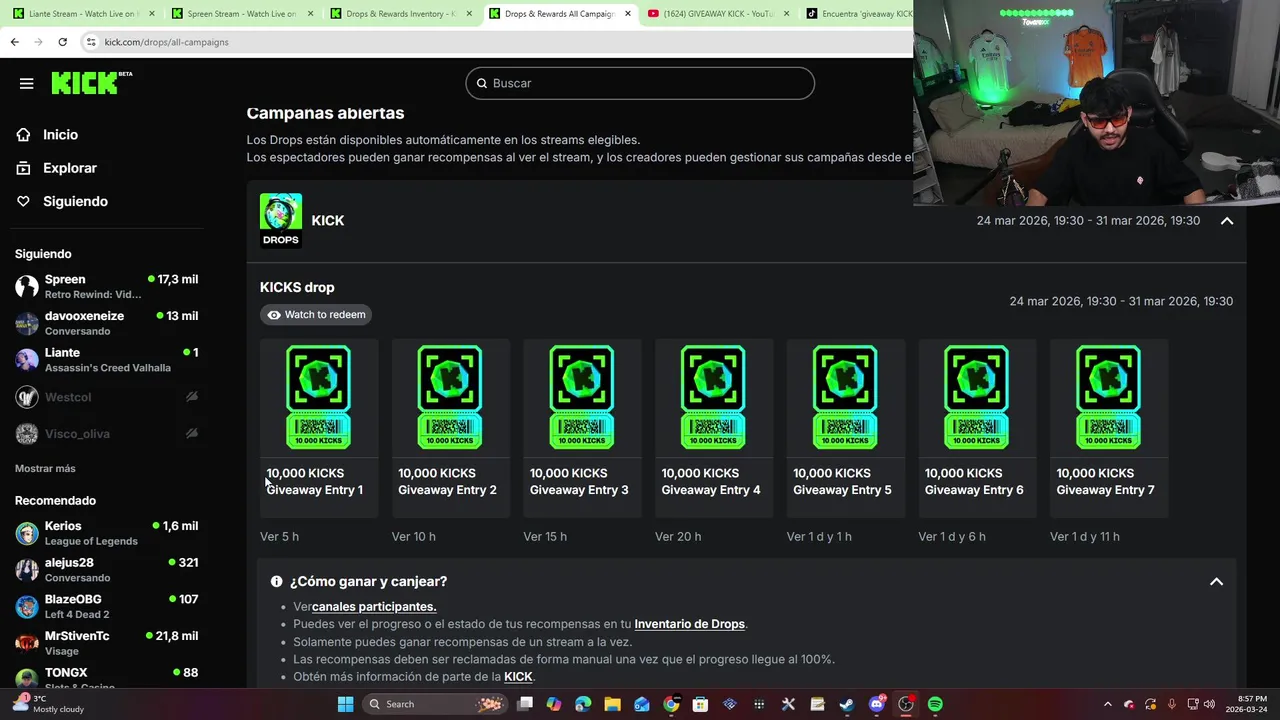This screenshot has width=1280, height=720.
Task: Open Spreen channel in following list
Action: 106,286
